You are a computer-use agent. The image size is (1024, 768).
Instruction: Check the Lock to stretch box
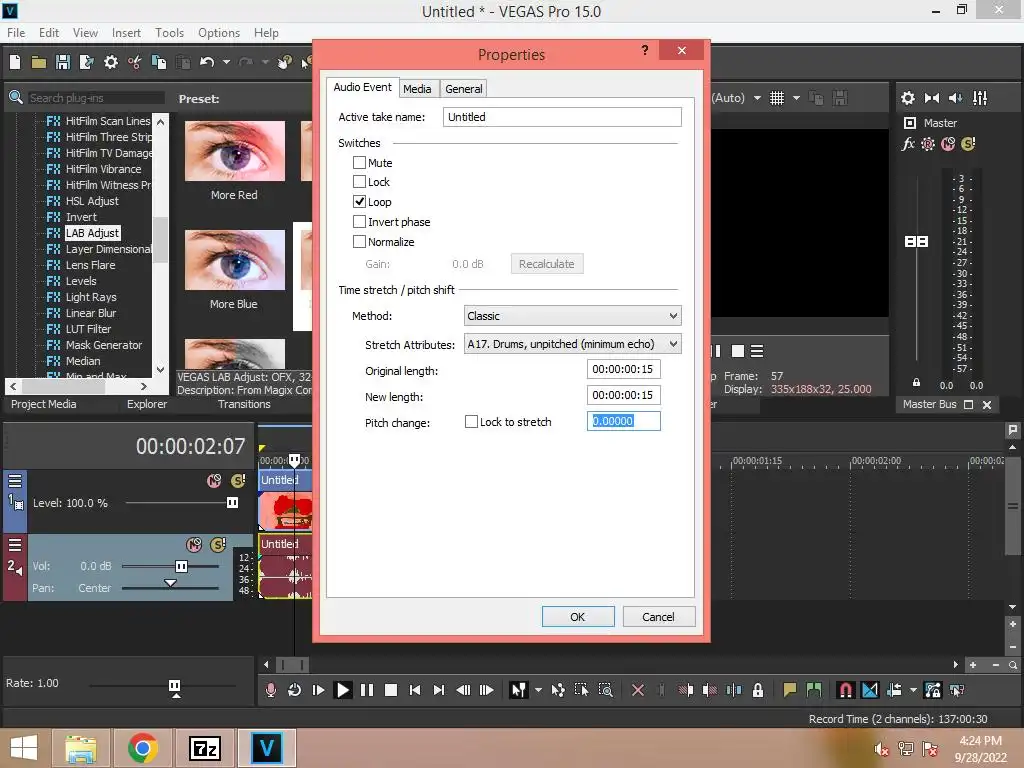coord(471,422)
